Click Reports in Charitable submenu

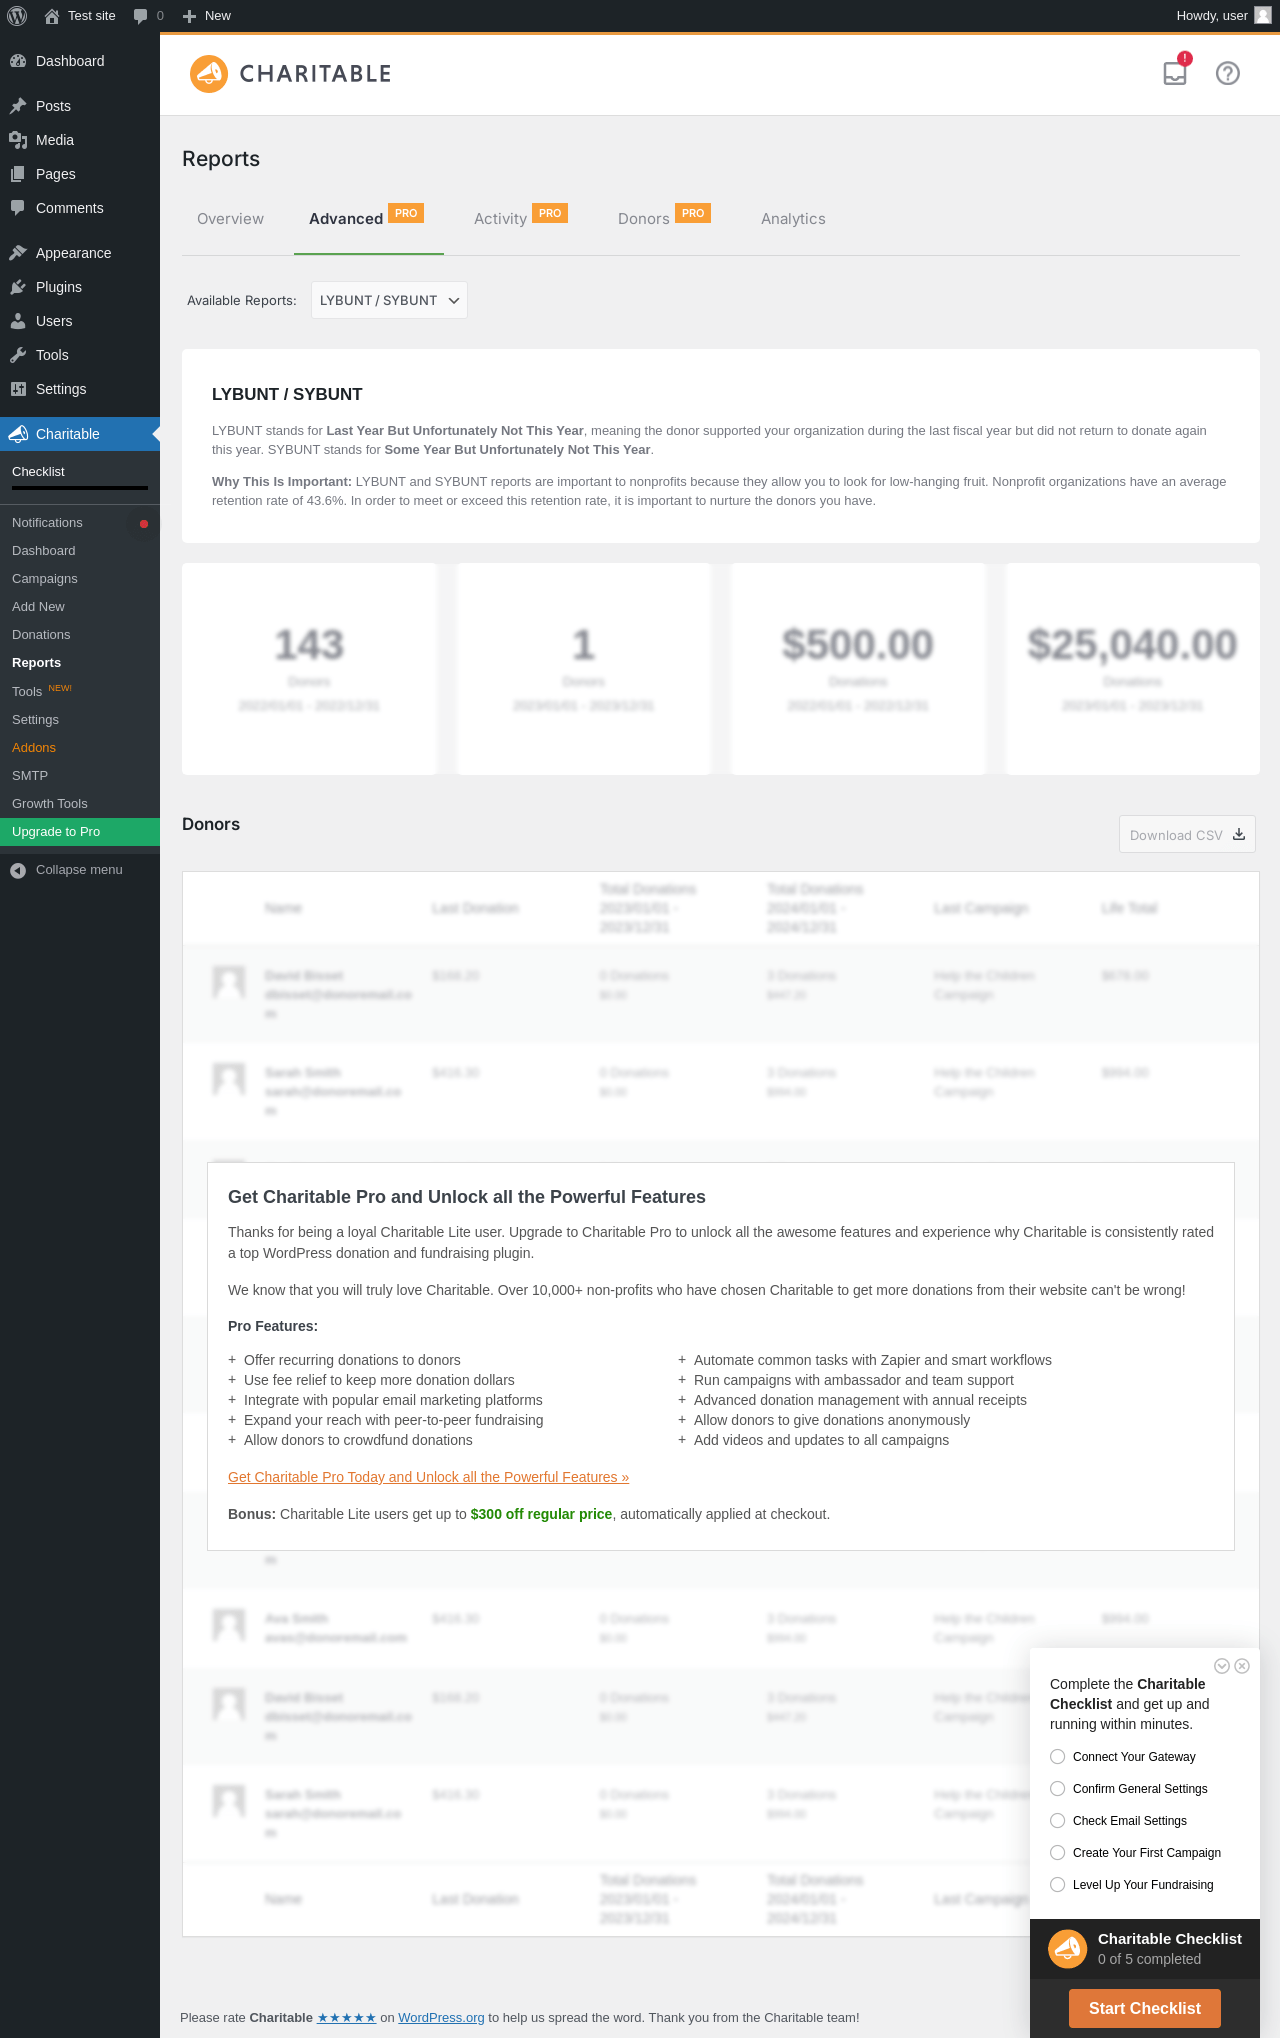36,663
